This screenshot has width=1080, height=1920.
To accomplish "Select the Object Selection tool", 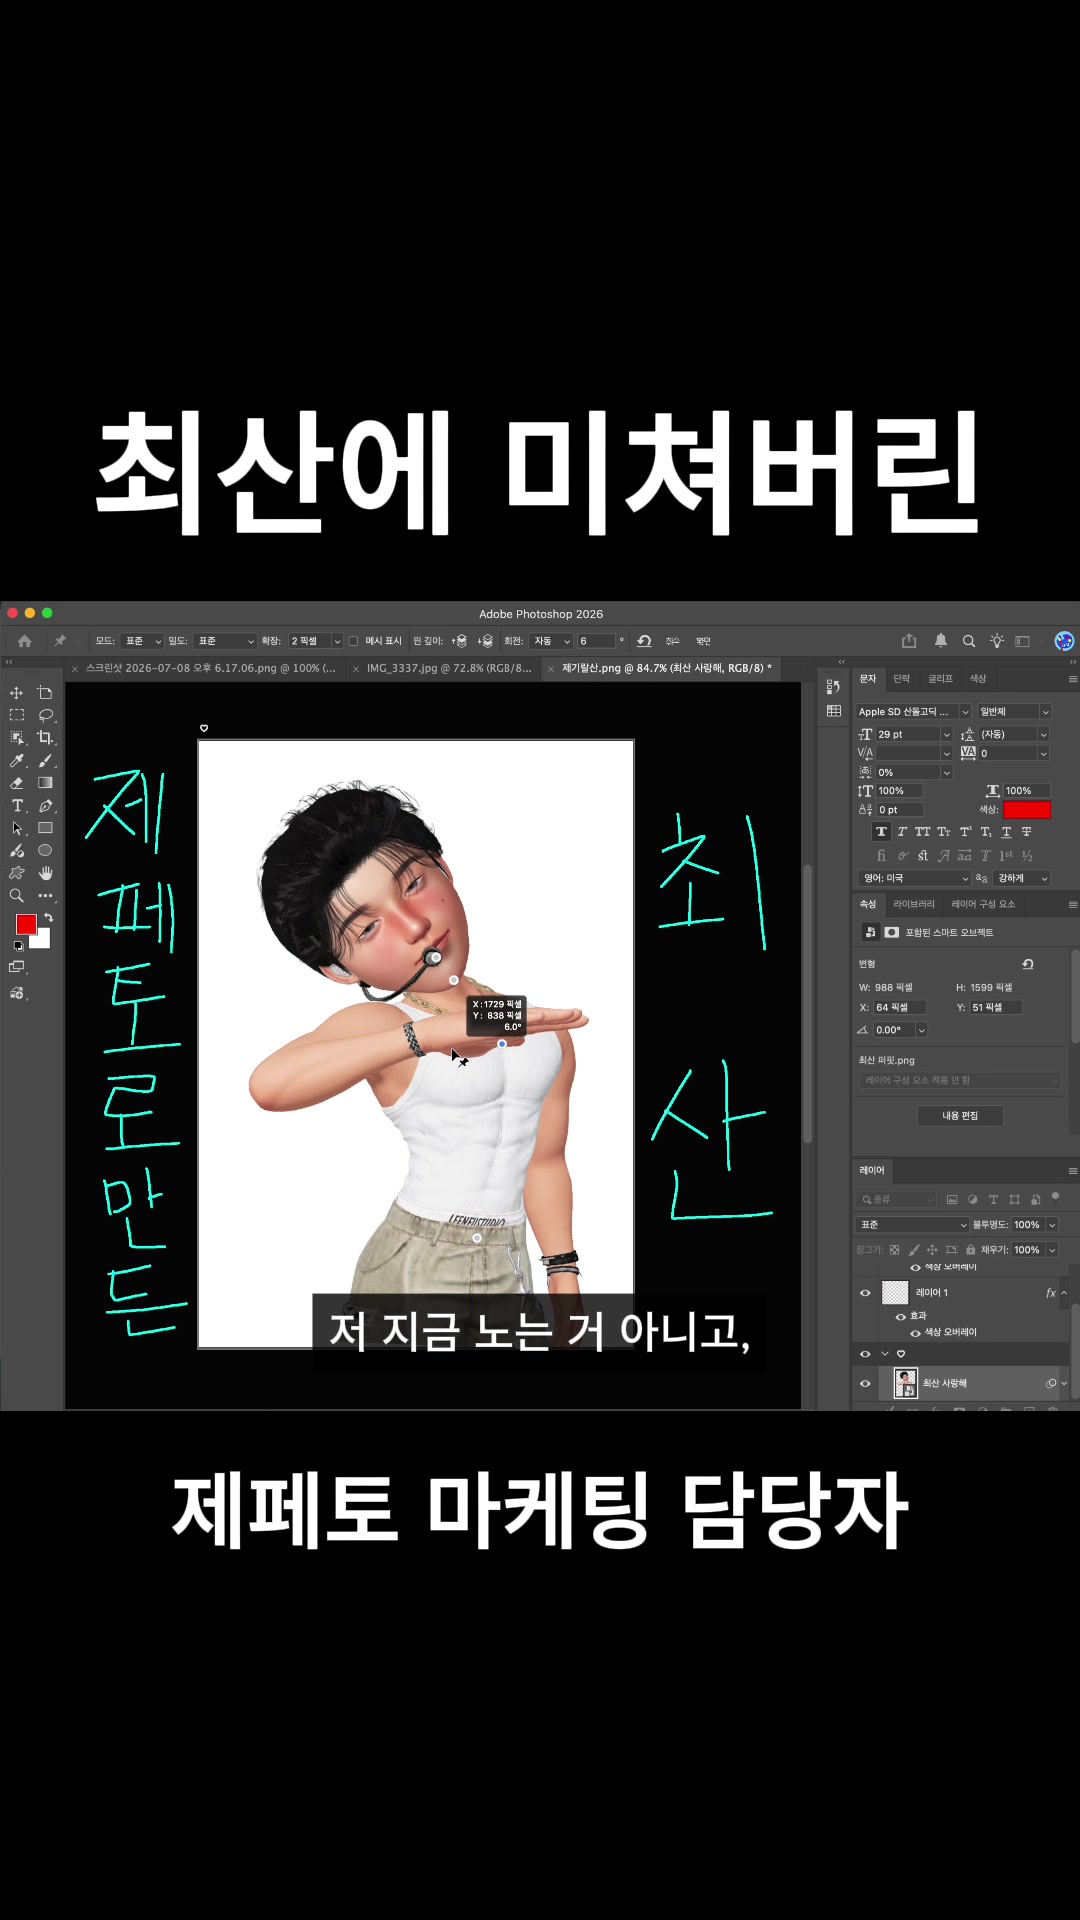I will point(17,738).
